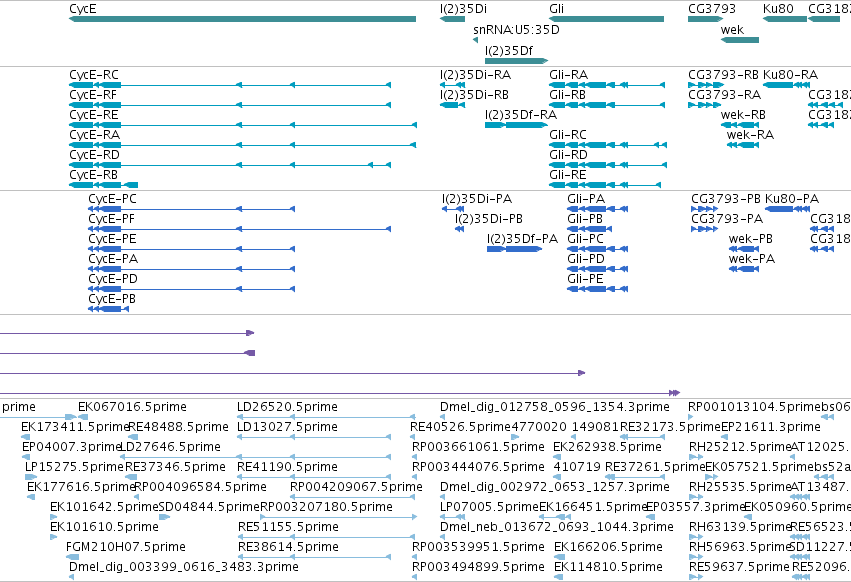The width and height of the screenshot is (851, 582).
Task: Click the l(2)35Di-RB transcript label
Action: coord(474,95)
